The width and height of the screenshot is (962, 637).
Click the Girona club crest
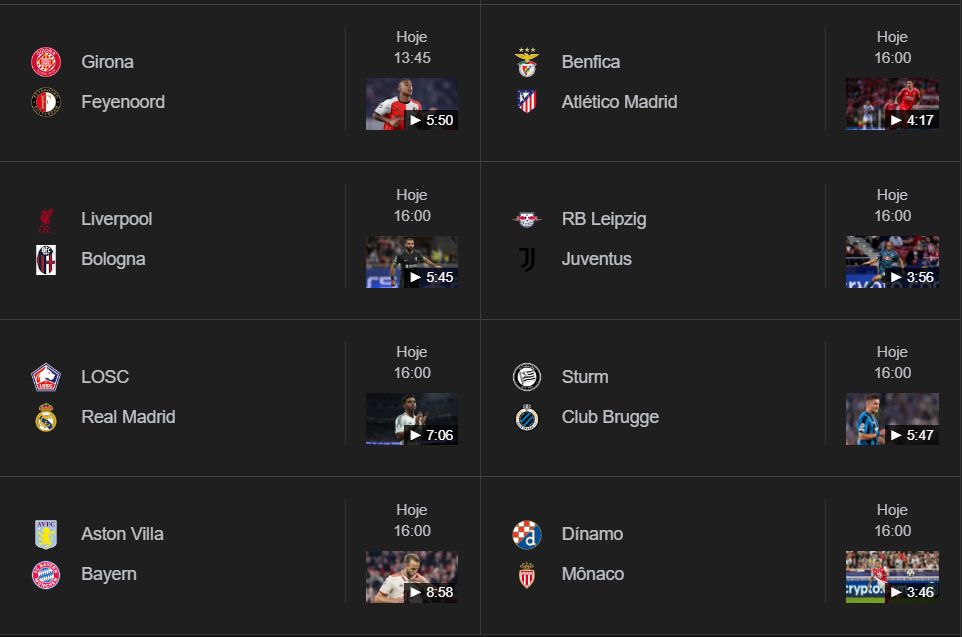[x=46, y=62]
